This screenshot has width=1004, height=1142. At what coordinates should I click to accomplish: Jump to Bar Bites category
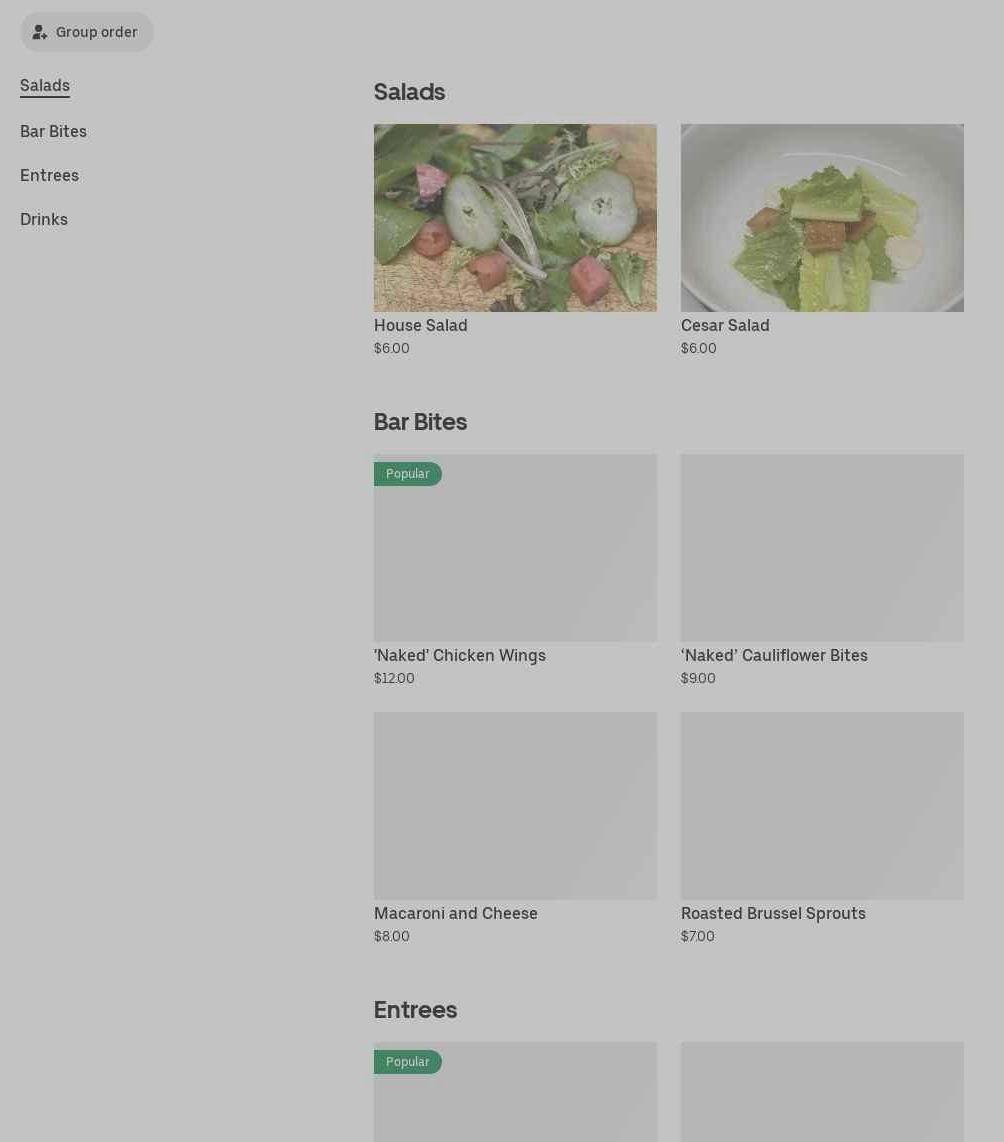(x=53, y=131)
